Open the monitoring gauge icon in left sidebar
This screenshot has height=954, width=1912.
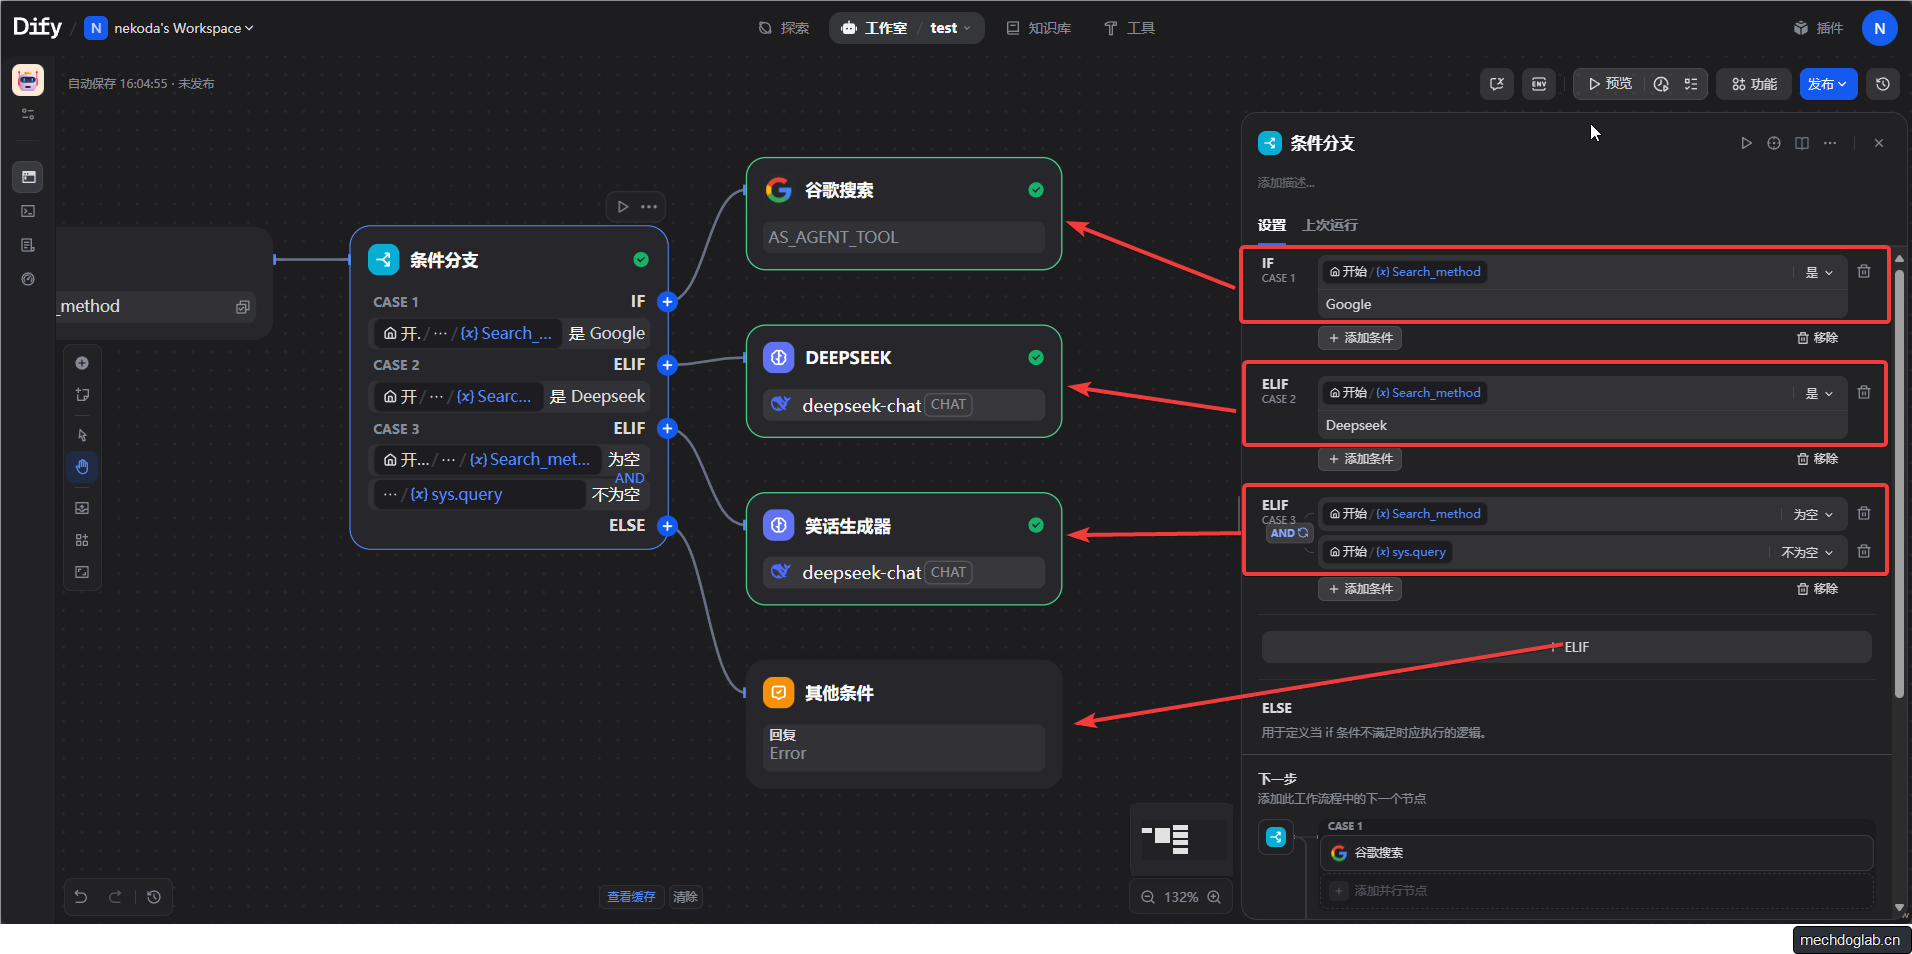28,279
